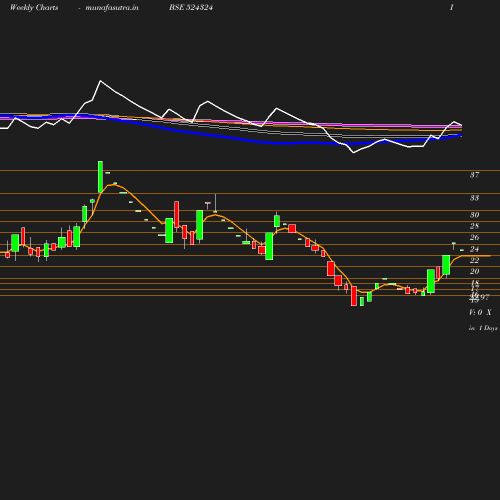Click the price label 26
Screen dimensions: 500x500
(x=474, y=237)
